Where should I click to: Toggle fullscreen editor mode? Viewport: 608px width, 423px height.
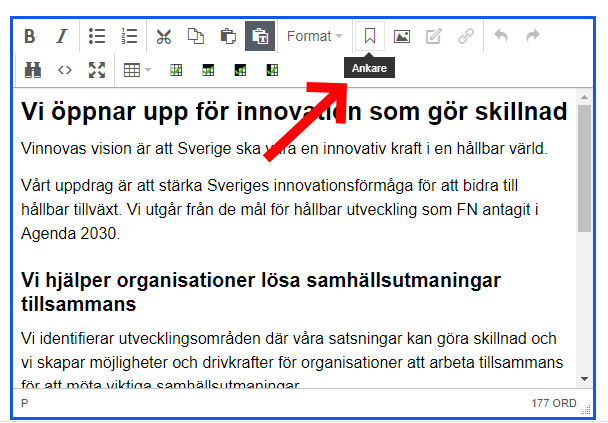[97, 70]
